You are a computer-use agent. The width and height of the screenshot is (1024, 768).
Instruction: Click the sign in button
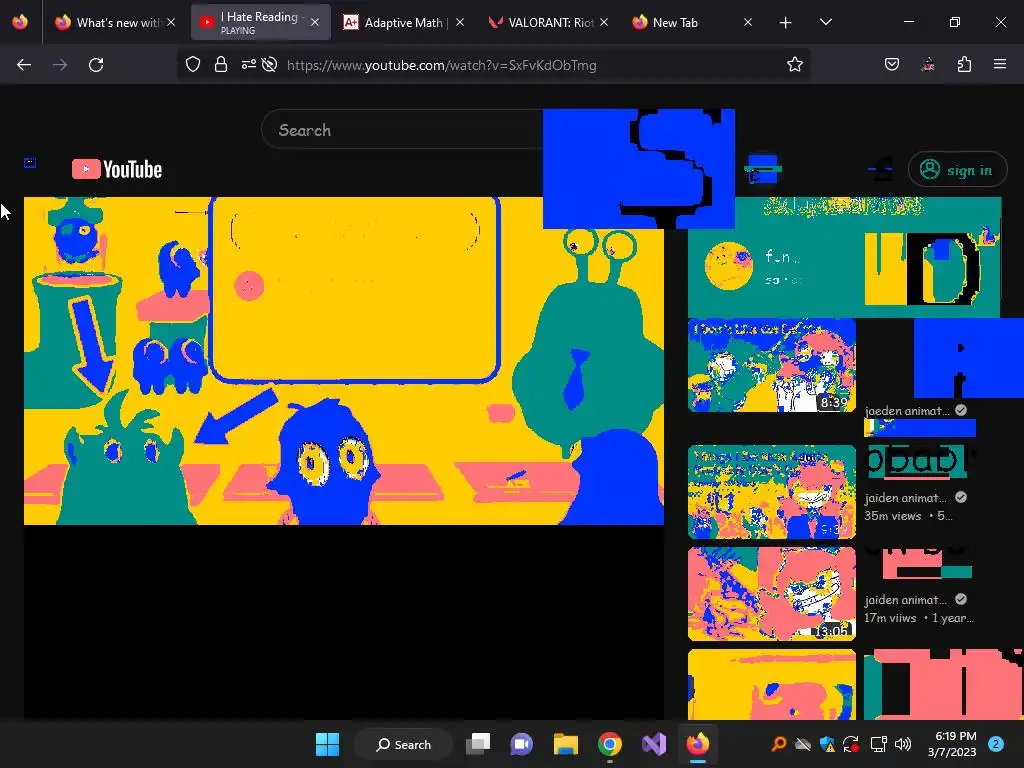957,170
